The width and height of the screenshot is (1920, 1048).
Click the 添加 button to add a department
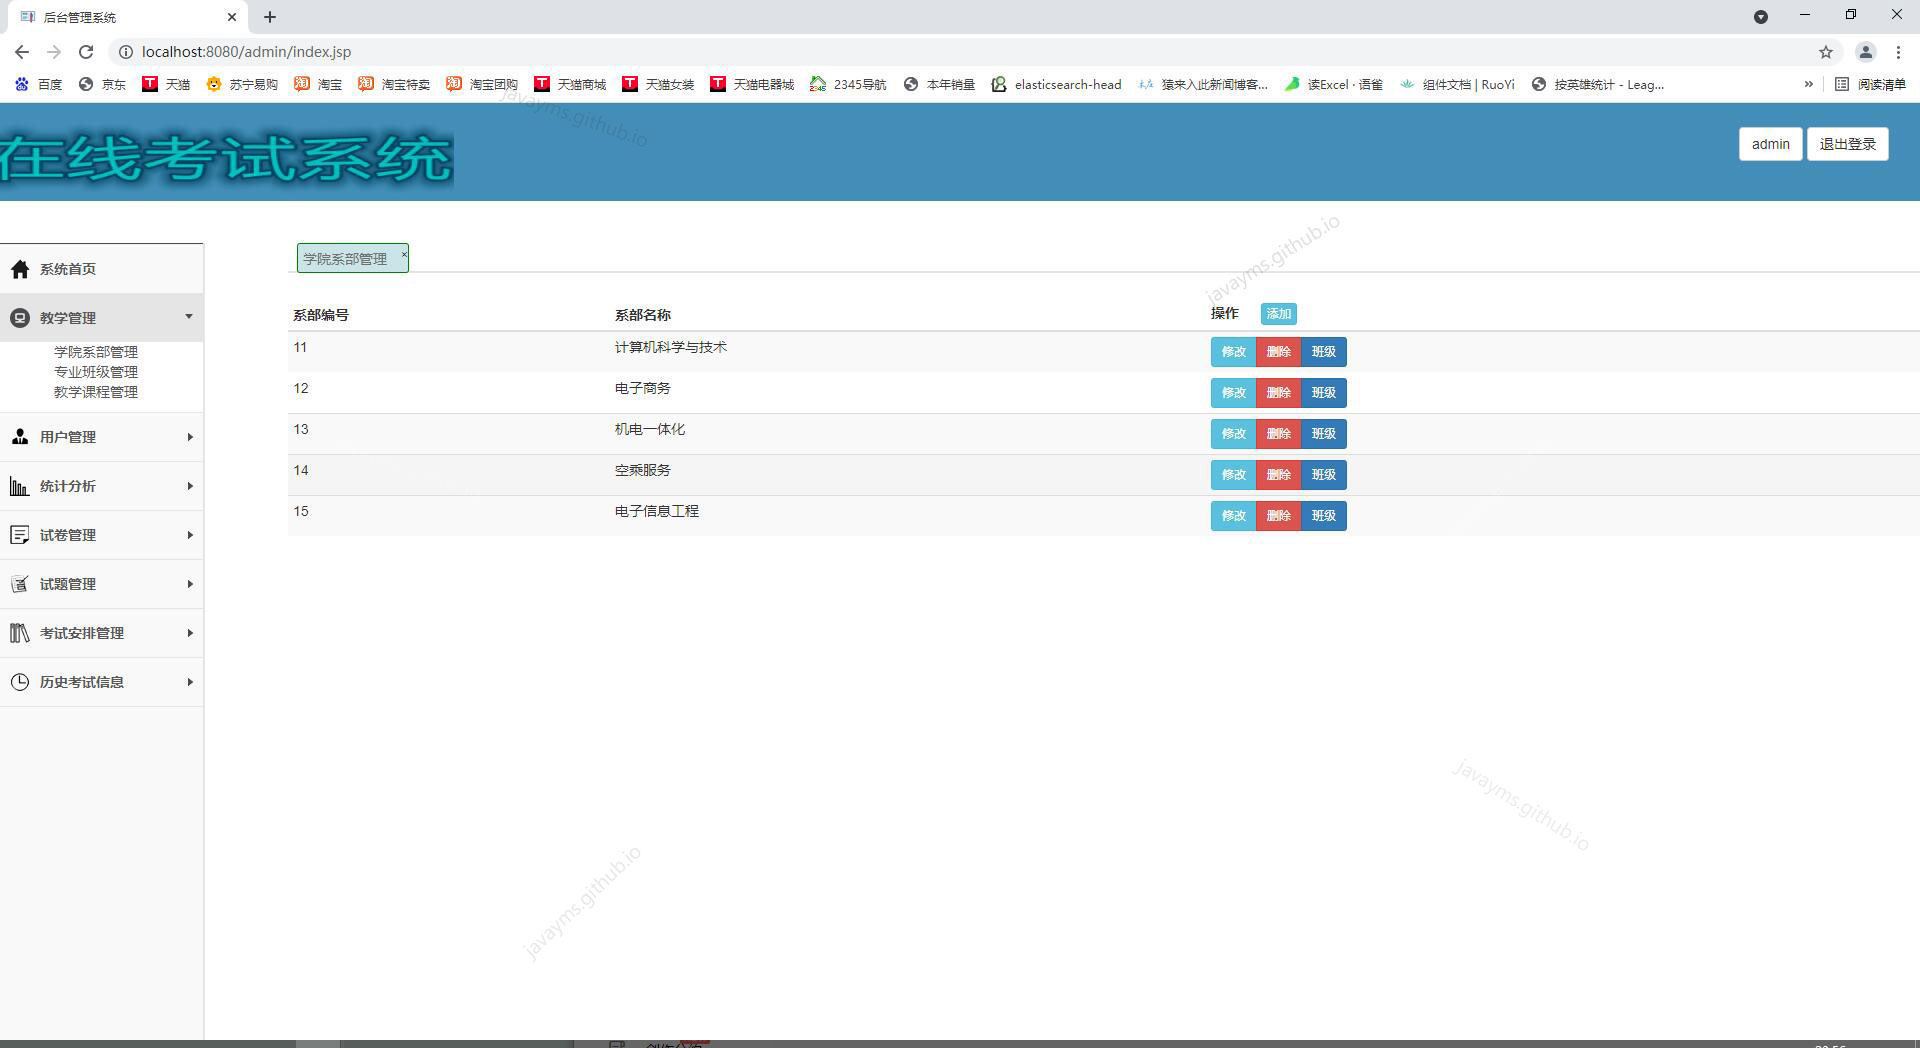coord(1278,313)
